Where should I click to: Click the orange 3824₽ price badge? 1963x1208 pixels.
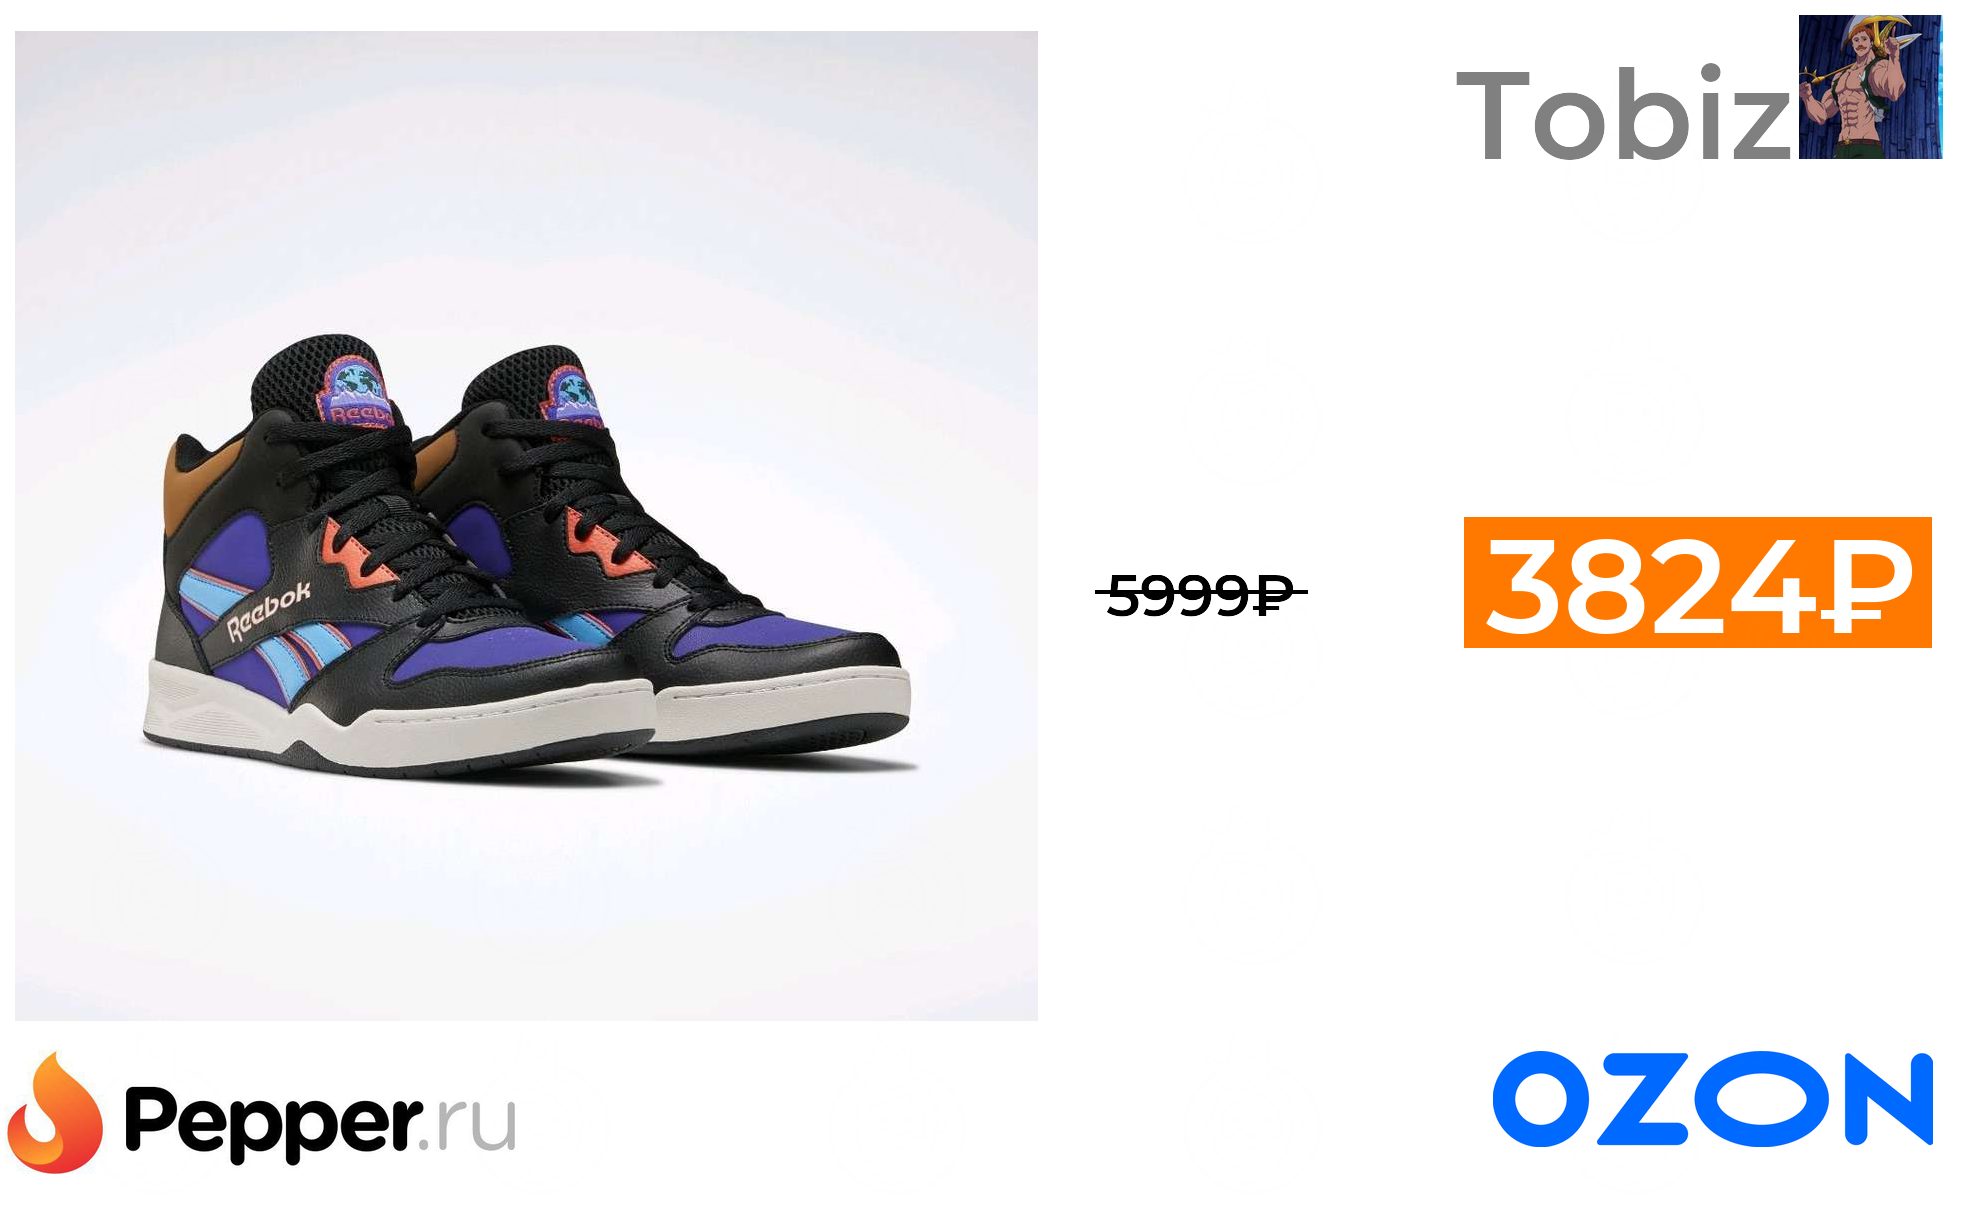pyautogui.click(x=1697, y=582)
